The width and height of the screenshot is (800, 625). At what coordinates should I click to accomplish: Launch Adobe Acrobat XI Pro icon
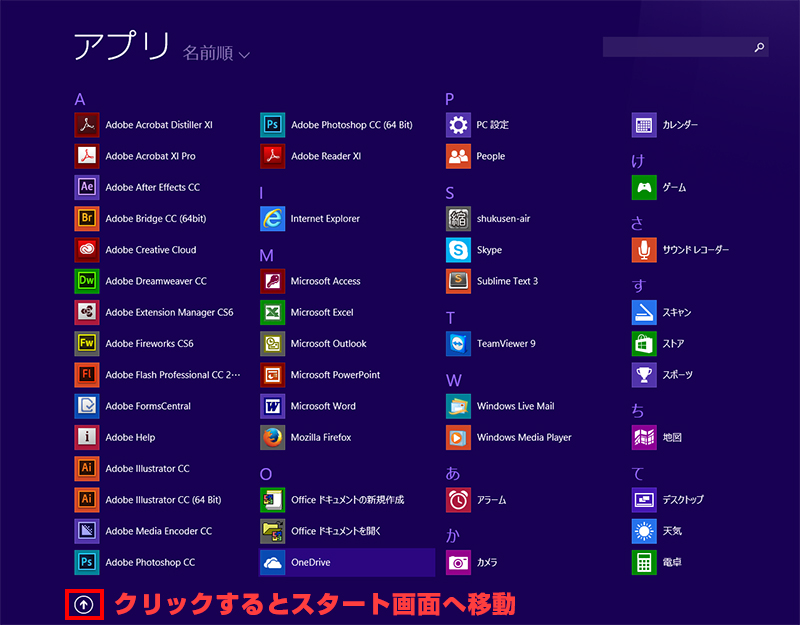[87, 156]
